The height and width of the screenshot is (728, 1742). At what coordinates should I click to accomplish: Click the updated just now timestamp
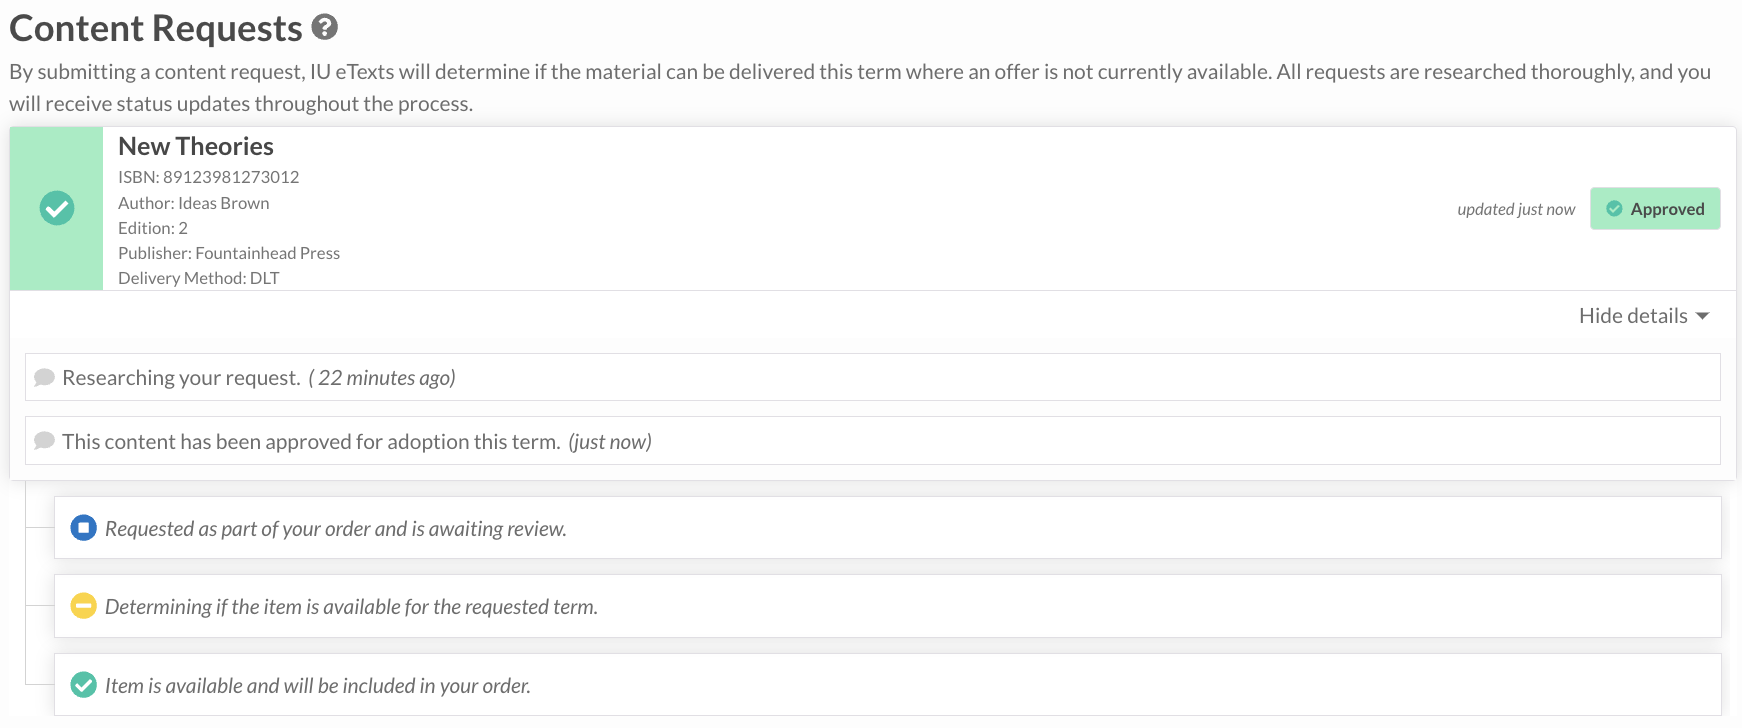point(1516,209)
